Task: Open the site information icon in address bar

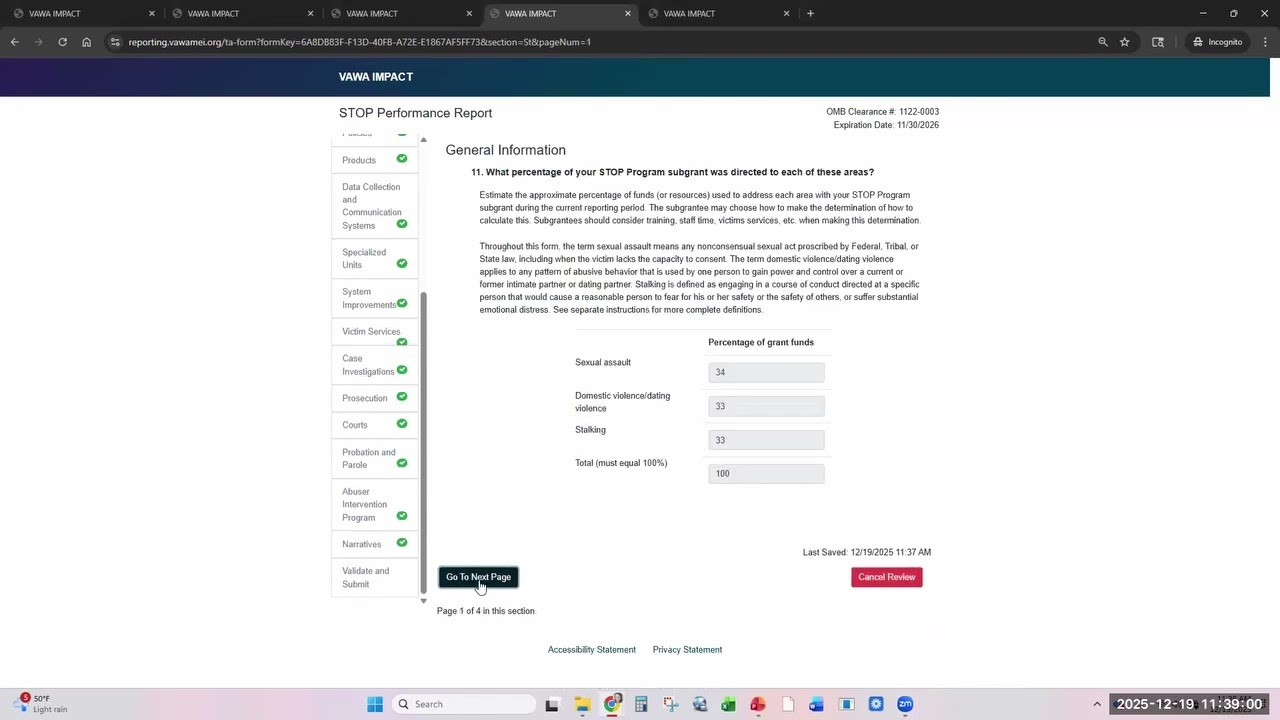Action: [x=115, y=42]
